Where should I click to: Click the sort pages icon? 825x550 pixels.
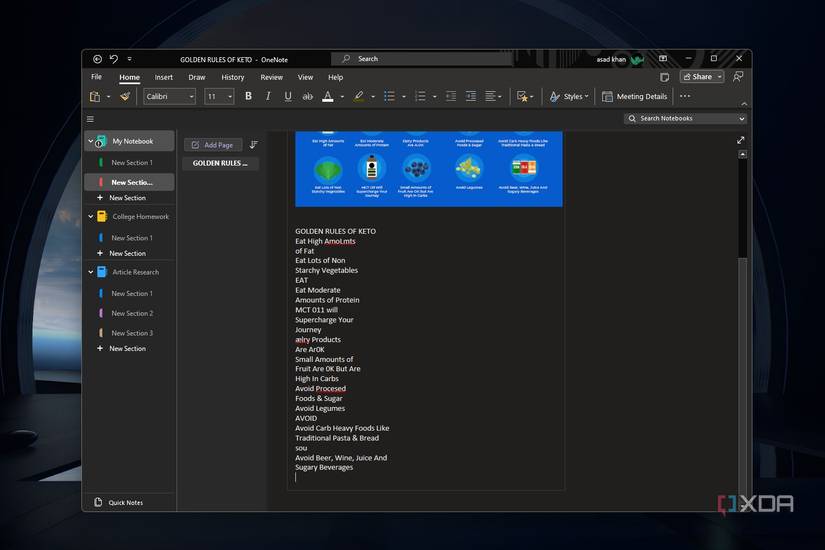pos(254,145)
